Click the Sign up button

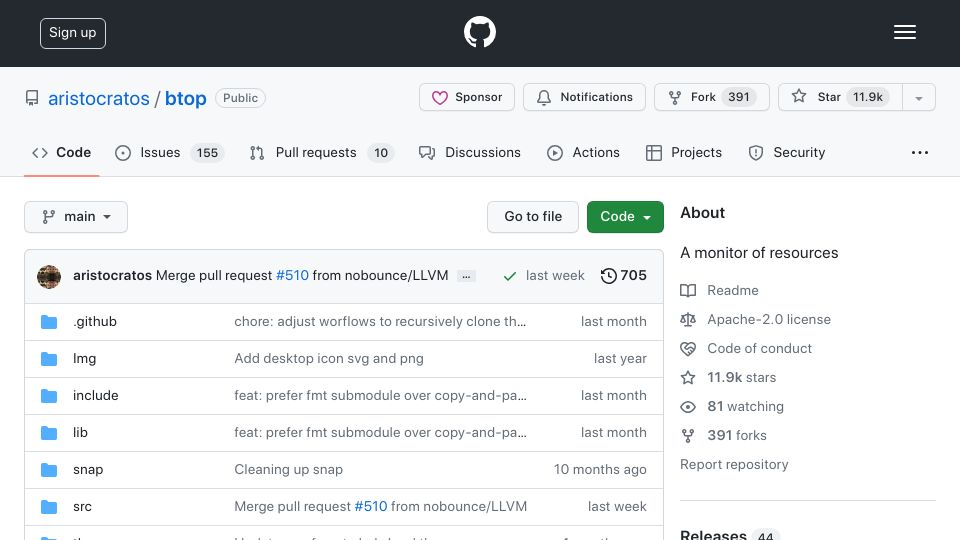(x=73, y=33)
